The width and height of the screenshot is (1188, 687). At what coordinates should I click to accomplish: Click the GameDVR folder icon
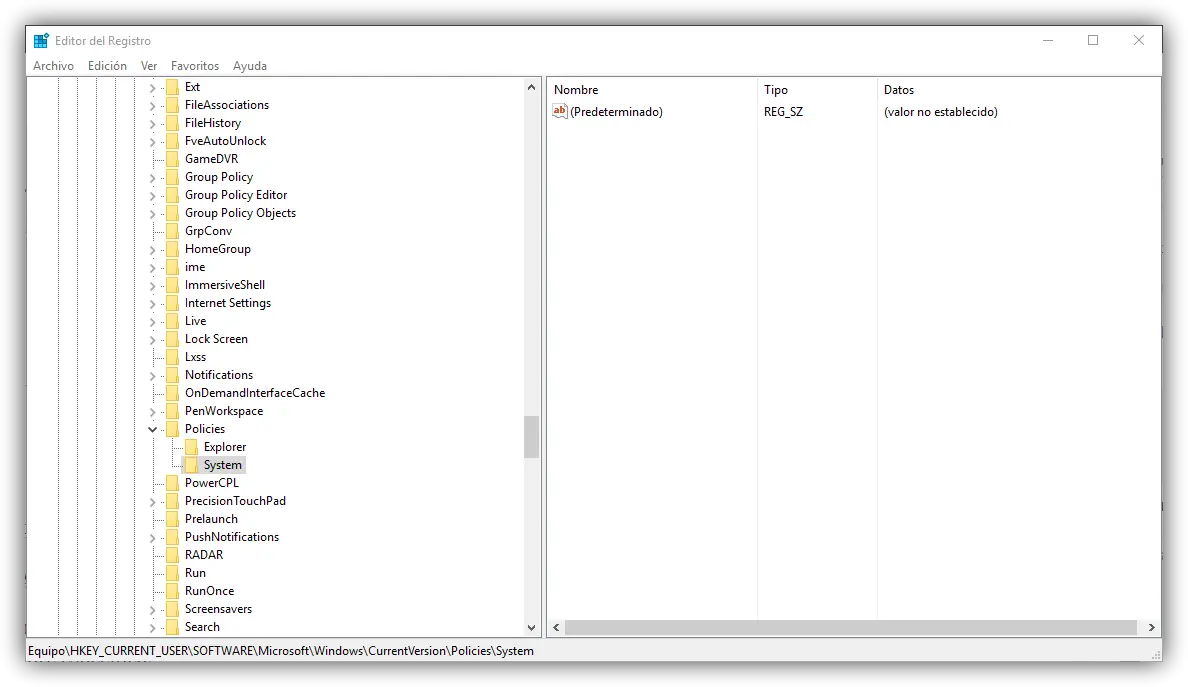173,159
